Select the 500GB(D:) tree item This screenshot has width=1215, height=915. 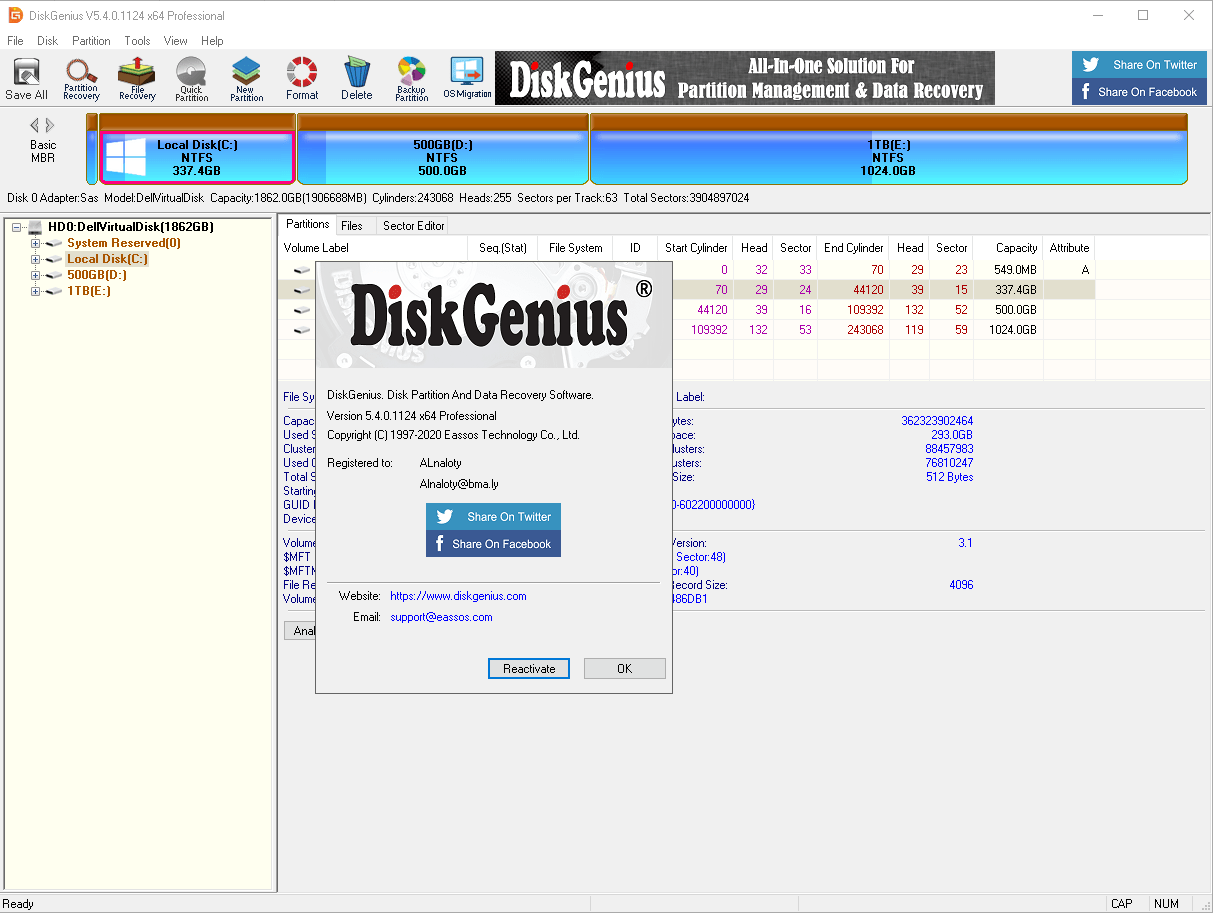pos(97,275)
